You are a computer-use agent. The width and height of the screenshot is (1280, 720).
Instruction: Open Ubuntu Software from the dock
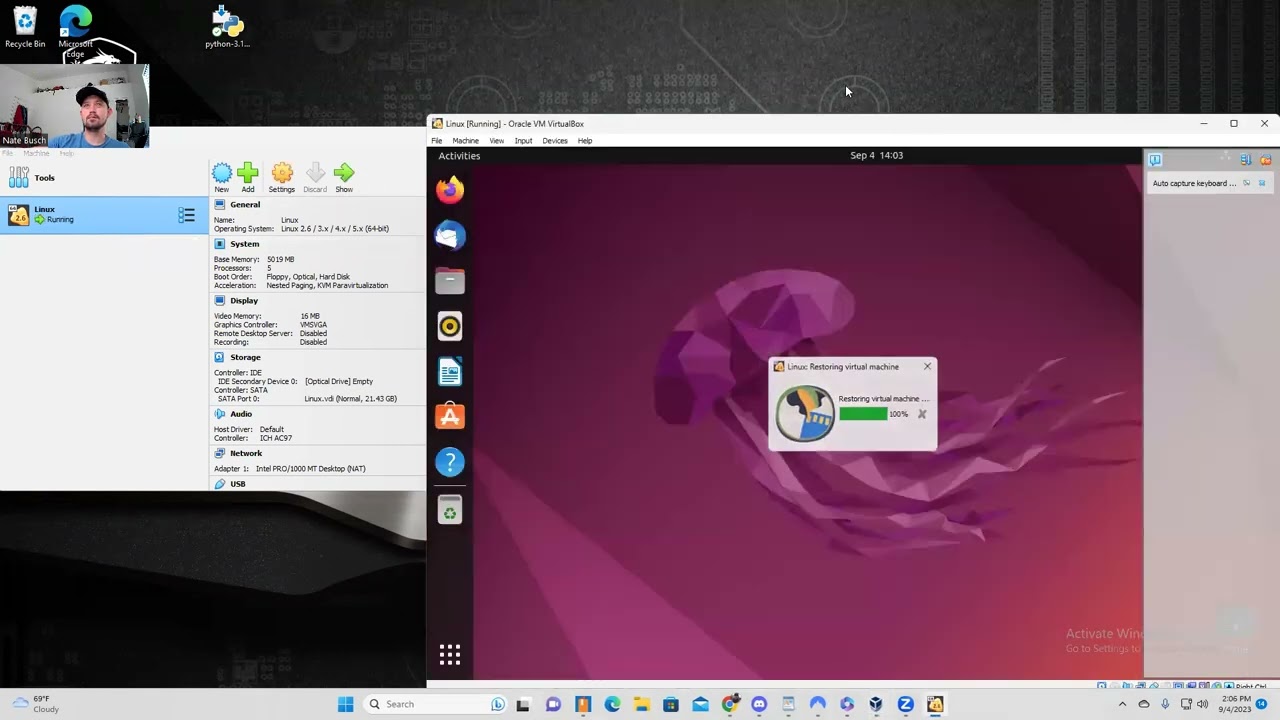point(450,417)
